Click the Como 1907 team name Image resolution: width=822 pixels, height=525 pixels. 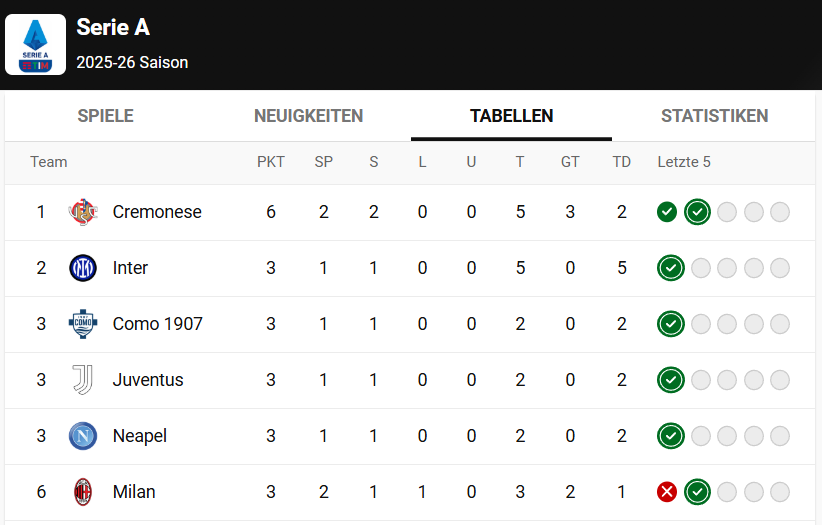(x=158, y=324)
